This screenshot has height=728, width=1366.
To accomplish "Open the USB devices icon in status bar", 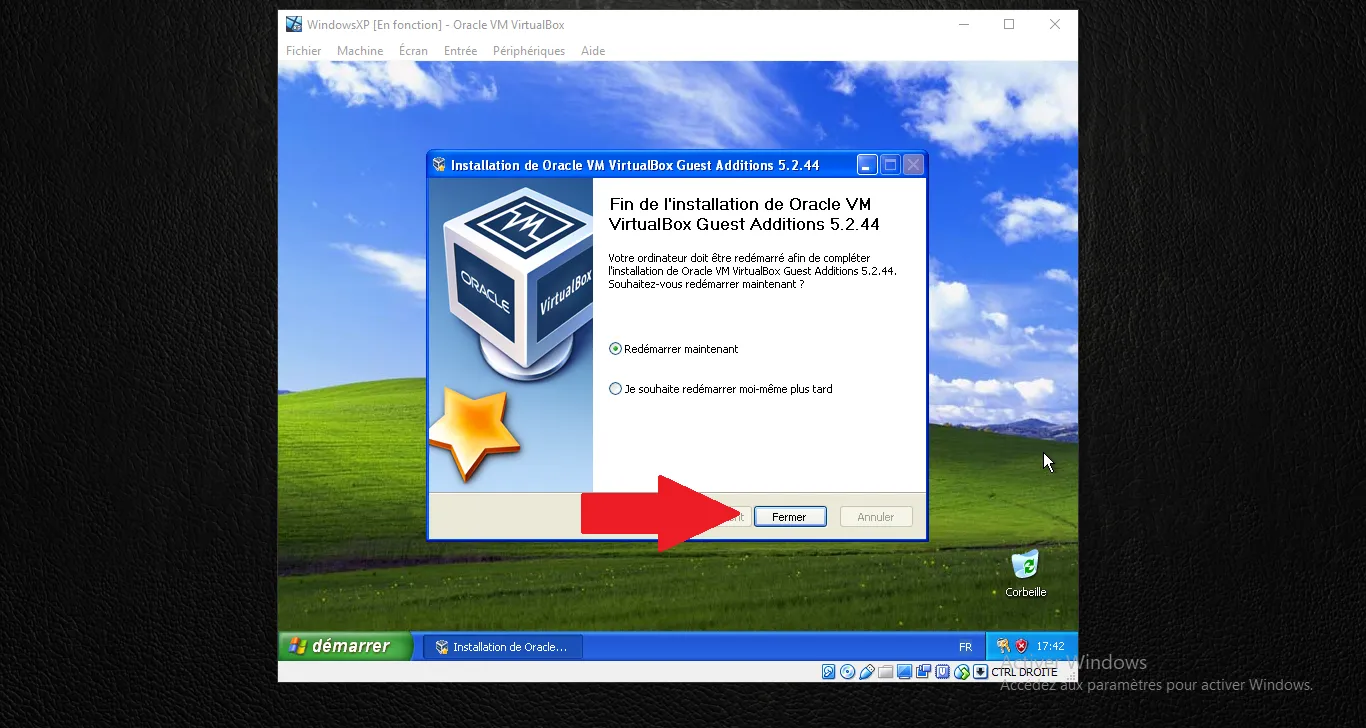I will pyautogui.click(x=867, y=672).
